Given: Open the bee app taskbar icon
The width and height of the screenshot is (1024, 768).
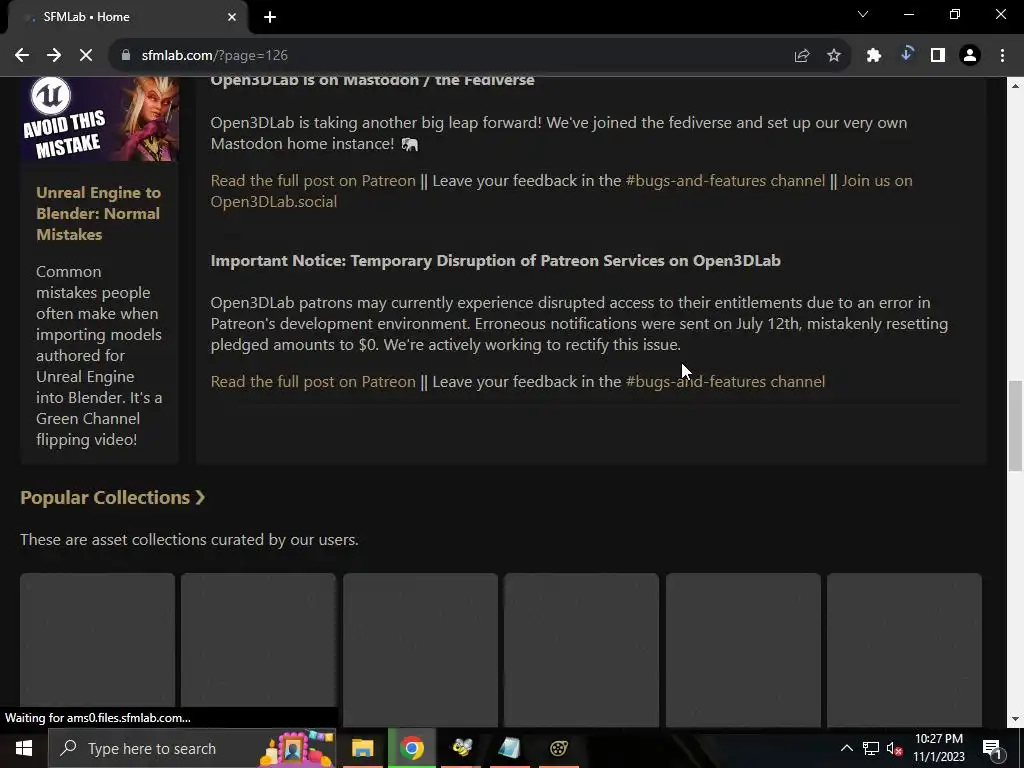Looking at the screenshot, I should [x=462, y=748].
